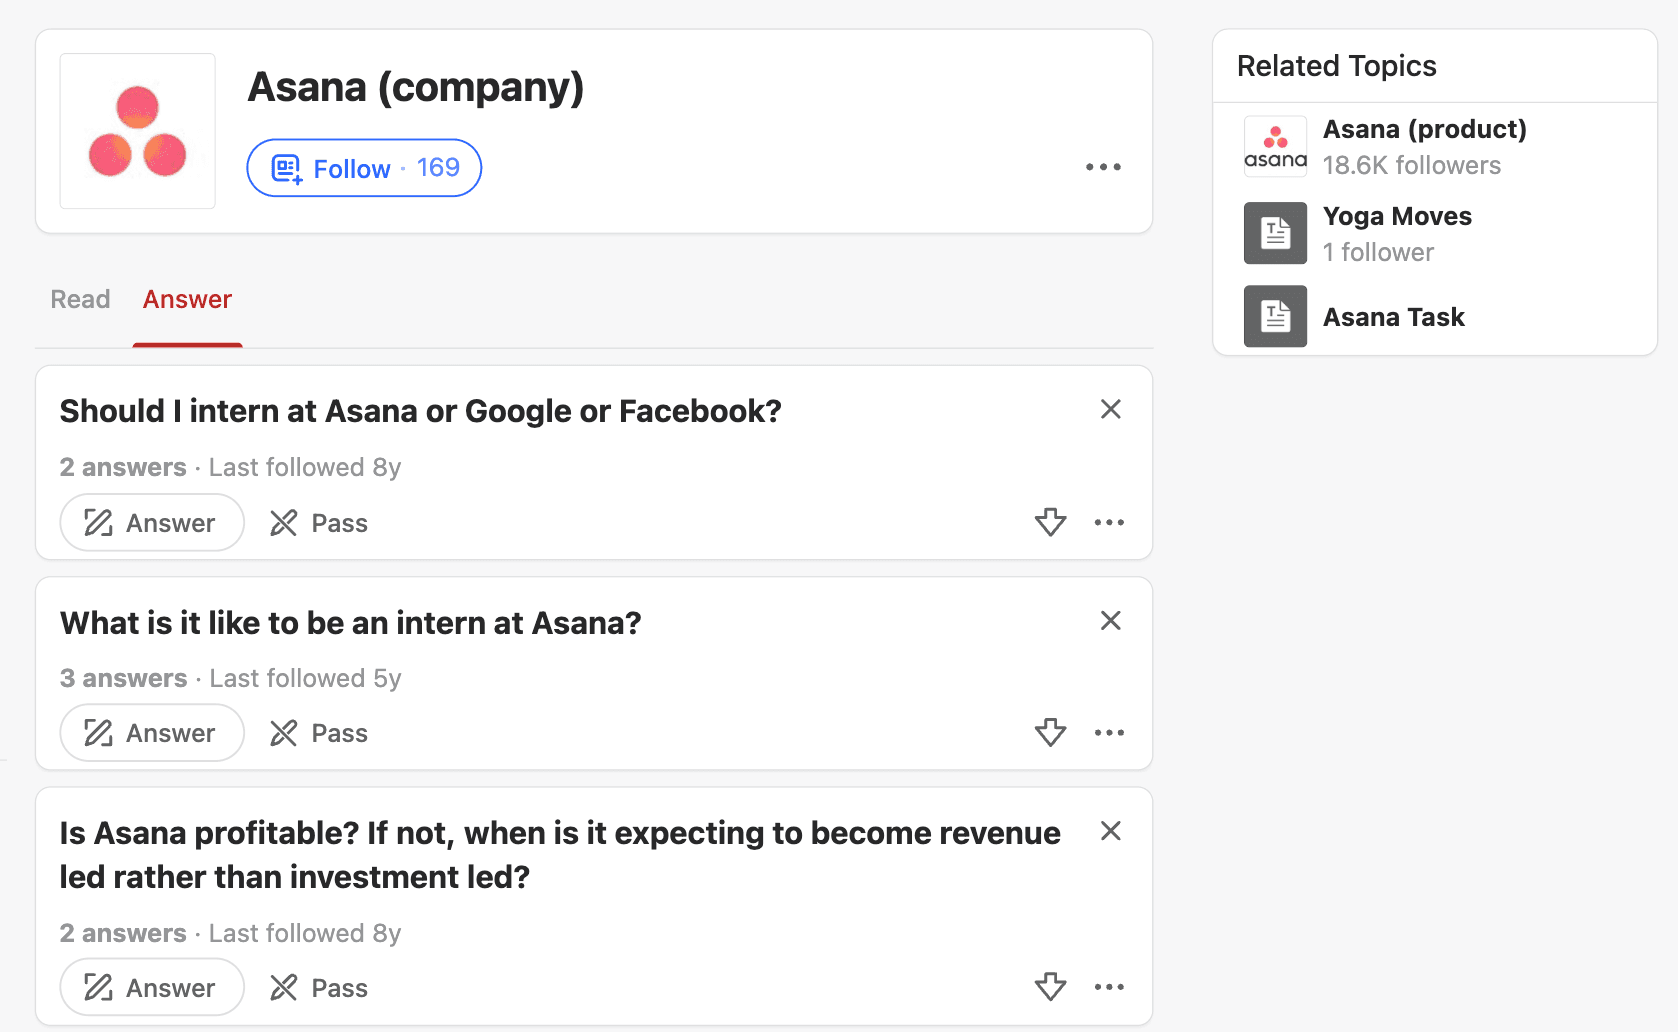The width and height of the screenshot is (1678, 1032).
Task: Downvote the 'Is Asana profitable' question
Action: tap(1050, 987)
